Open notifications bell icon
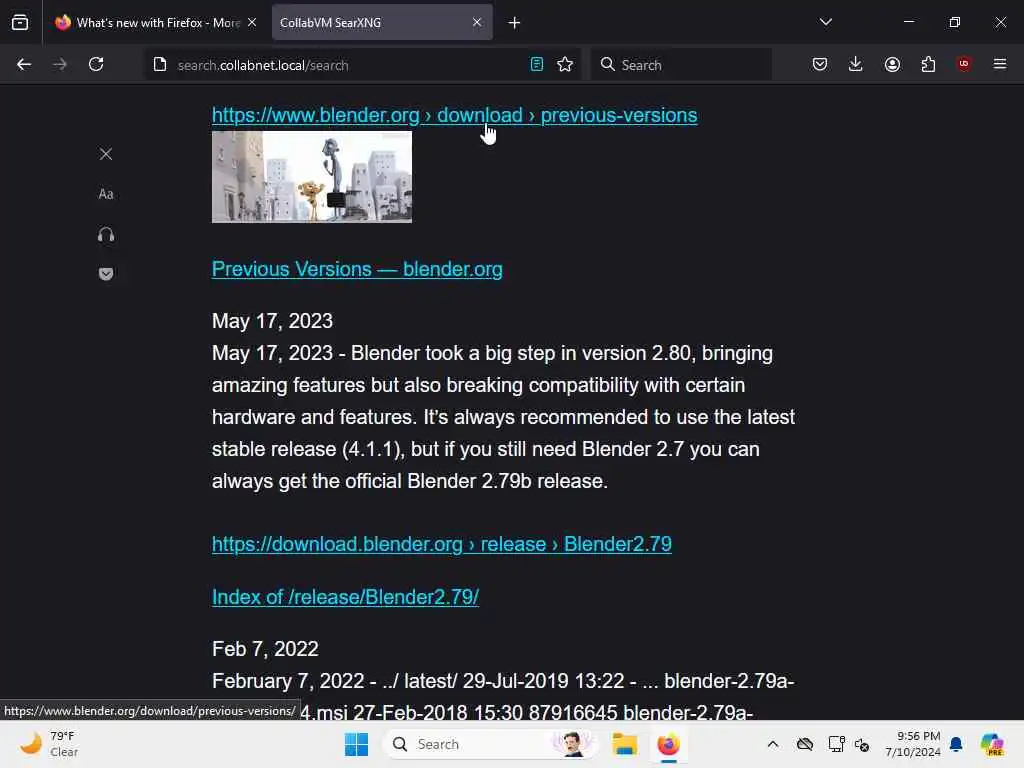This screenshot has width=1024, height=768. coord(956,744)
